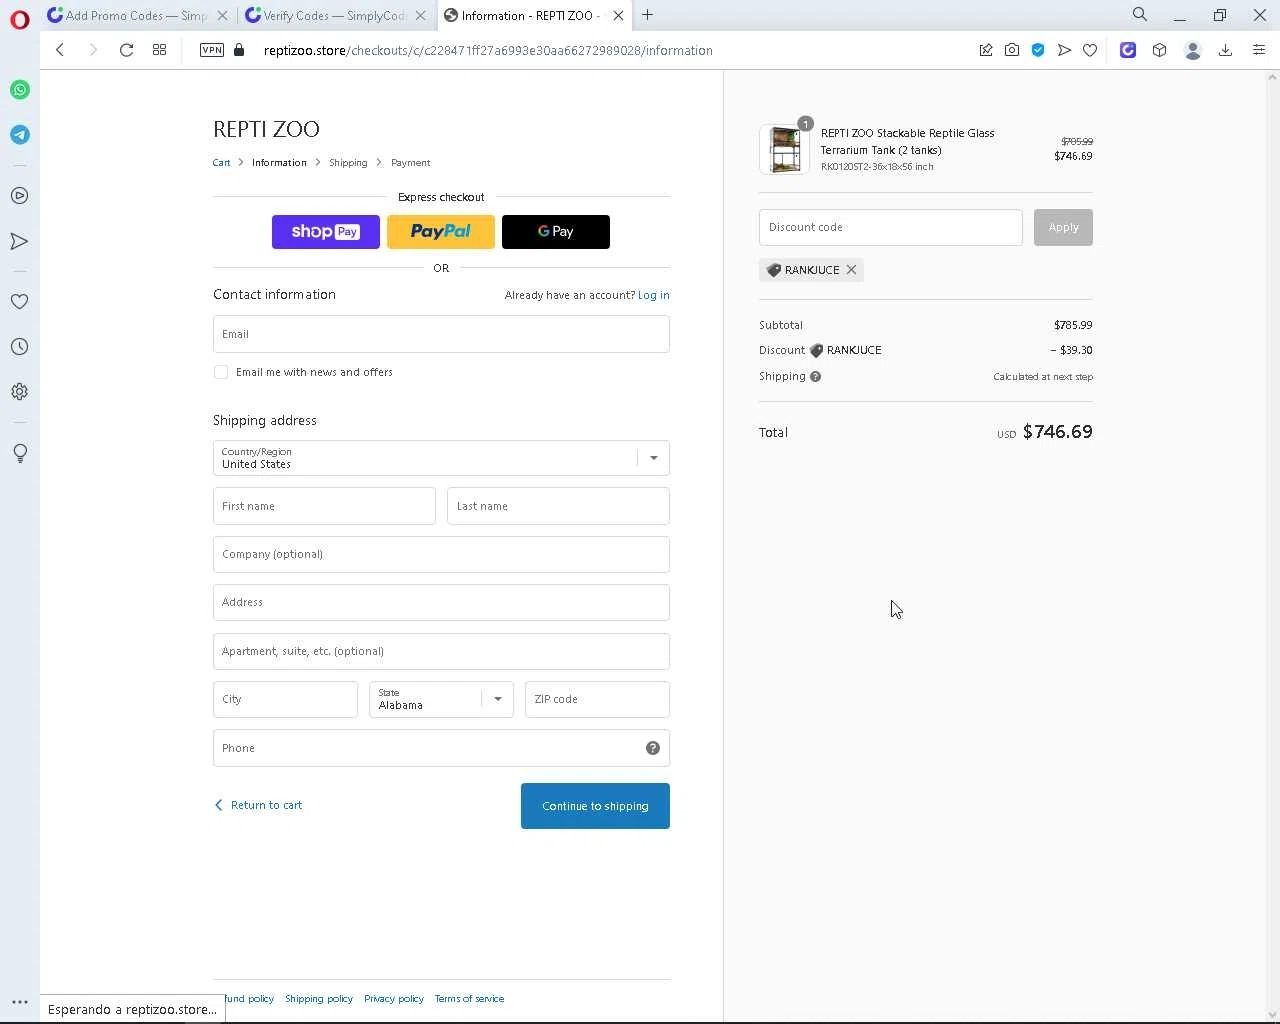
Task: Go back to previous page
Action: 60,50
